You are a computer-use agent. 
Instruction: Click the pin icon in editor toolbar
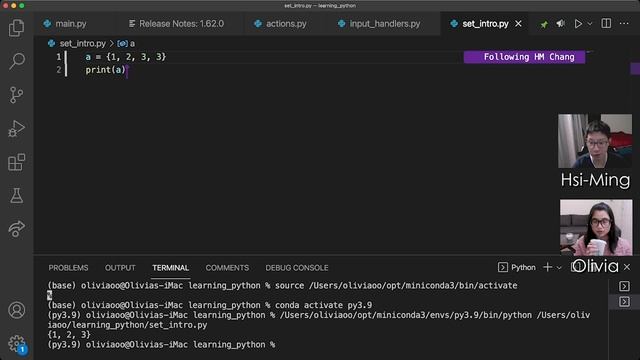pyautogui.click(x=544, y=24)
